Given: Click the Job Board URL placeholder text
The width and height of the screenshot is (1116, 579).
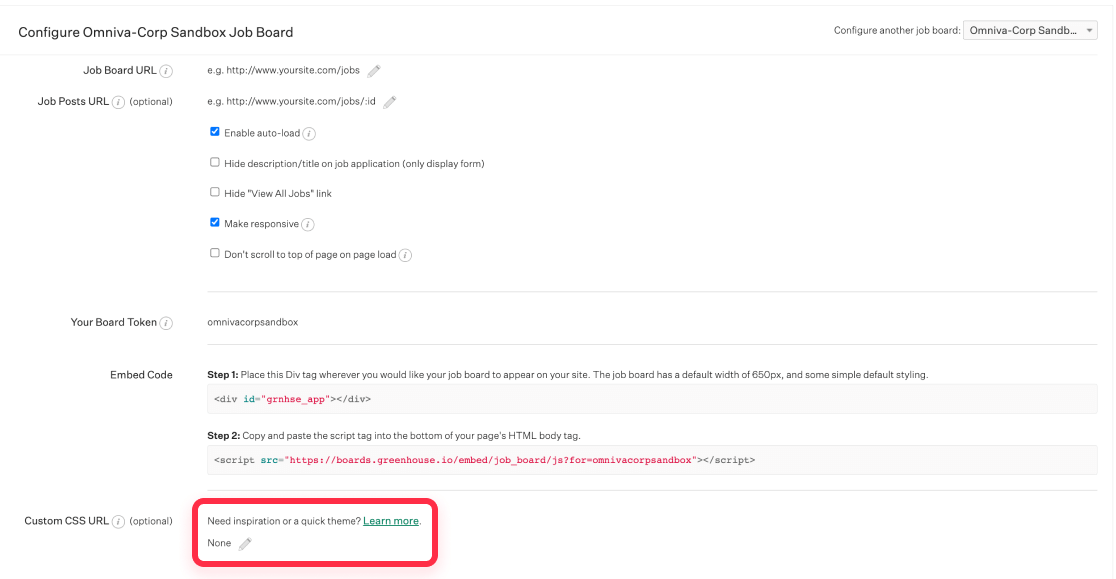Looking at the screenshot, I should pos(283,70).
